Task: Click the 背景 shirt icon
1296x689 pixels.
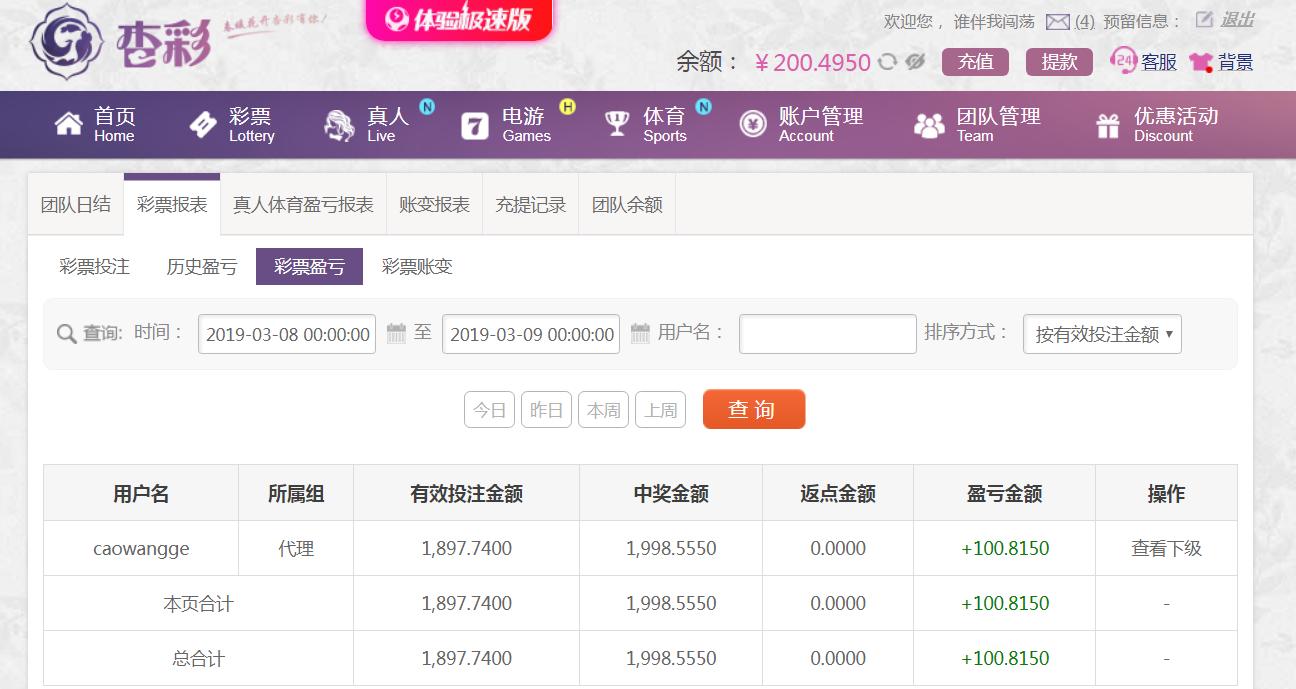Action: pyautogui.click(x=1201, y=62)
